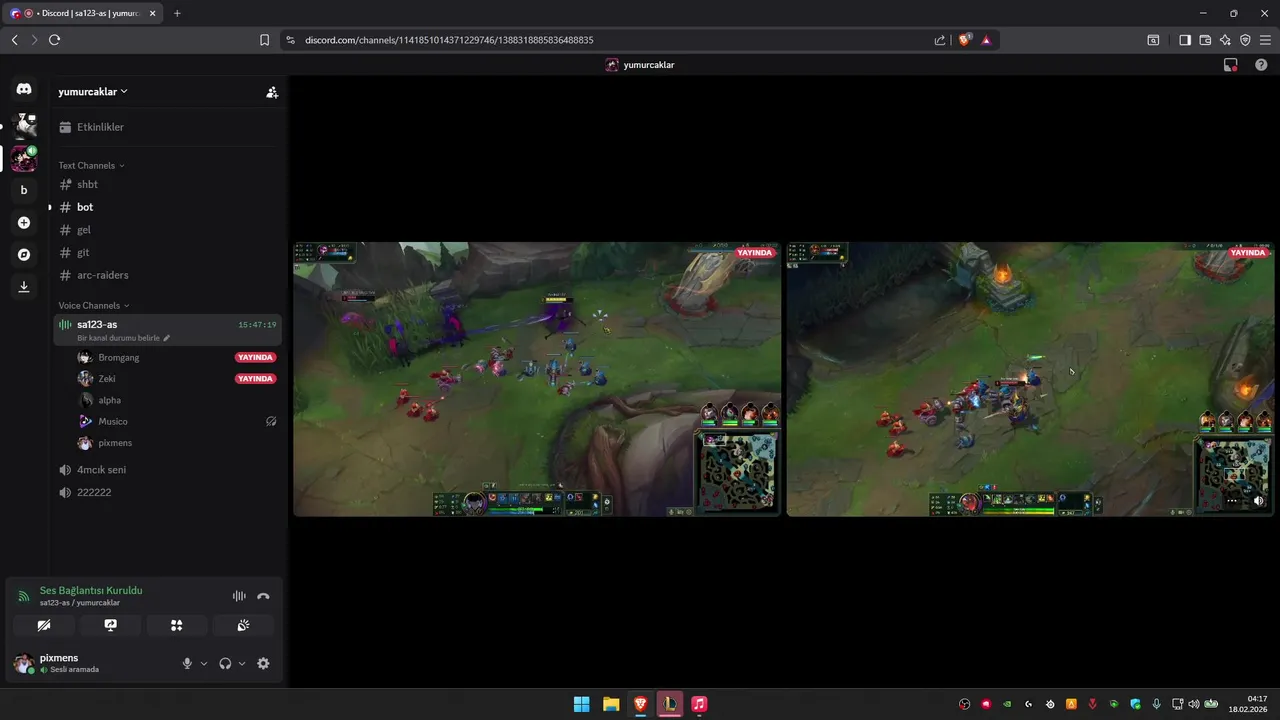Open the server with letter b
1280x720 pixels.
tap(24, 190)
